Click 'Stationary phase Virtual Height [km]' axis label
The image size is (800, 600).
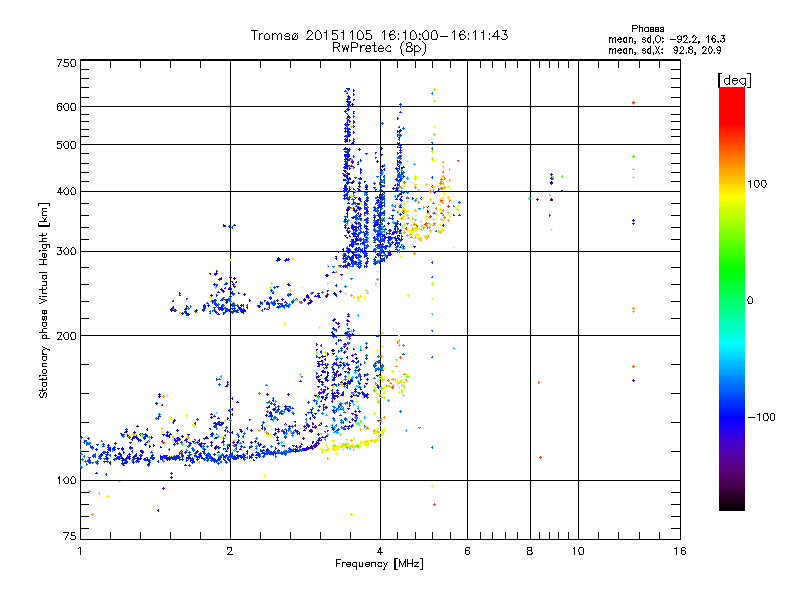point(44,301)
